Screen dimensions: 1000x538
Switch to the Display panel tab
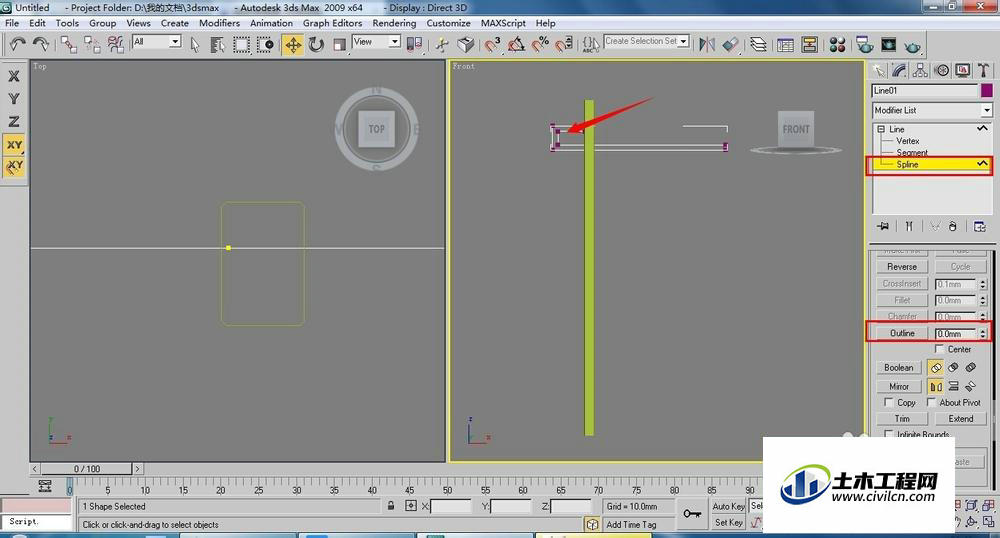(x=962, y=70)
